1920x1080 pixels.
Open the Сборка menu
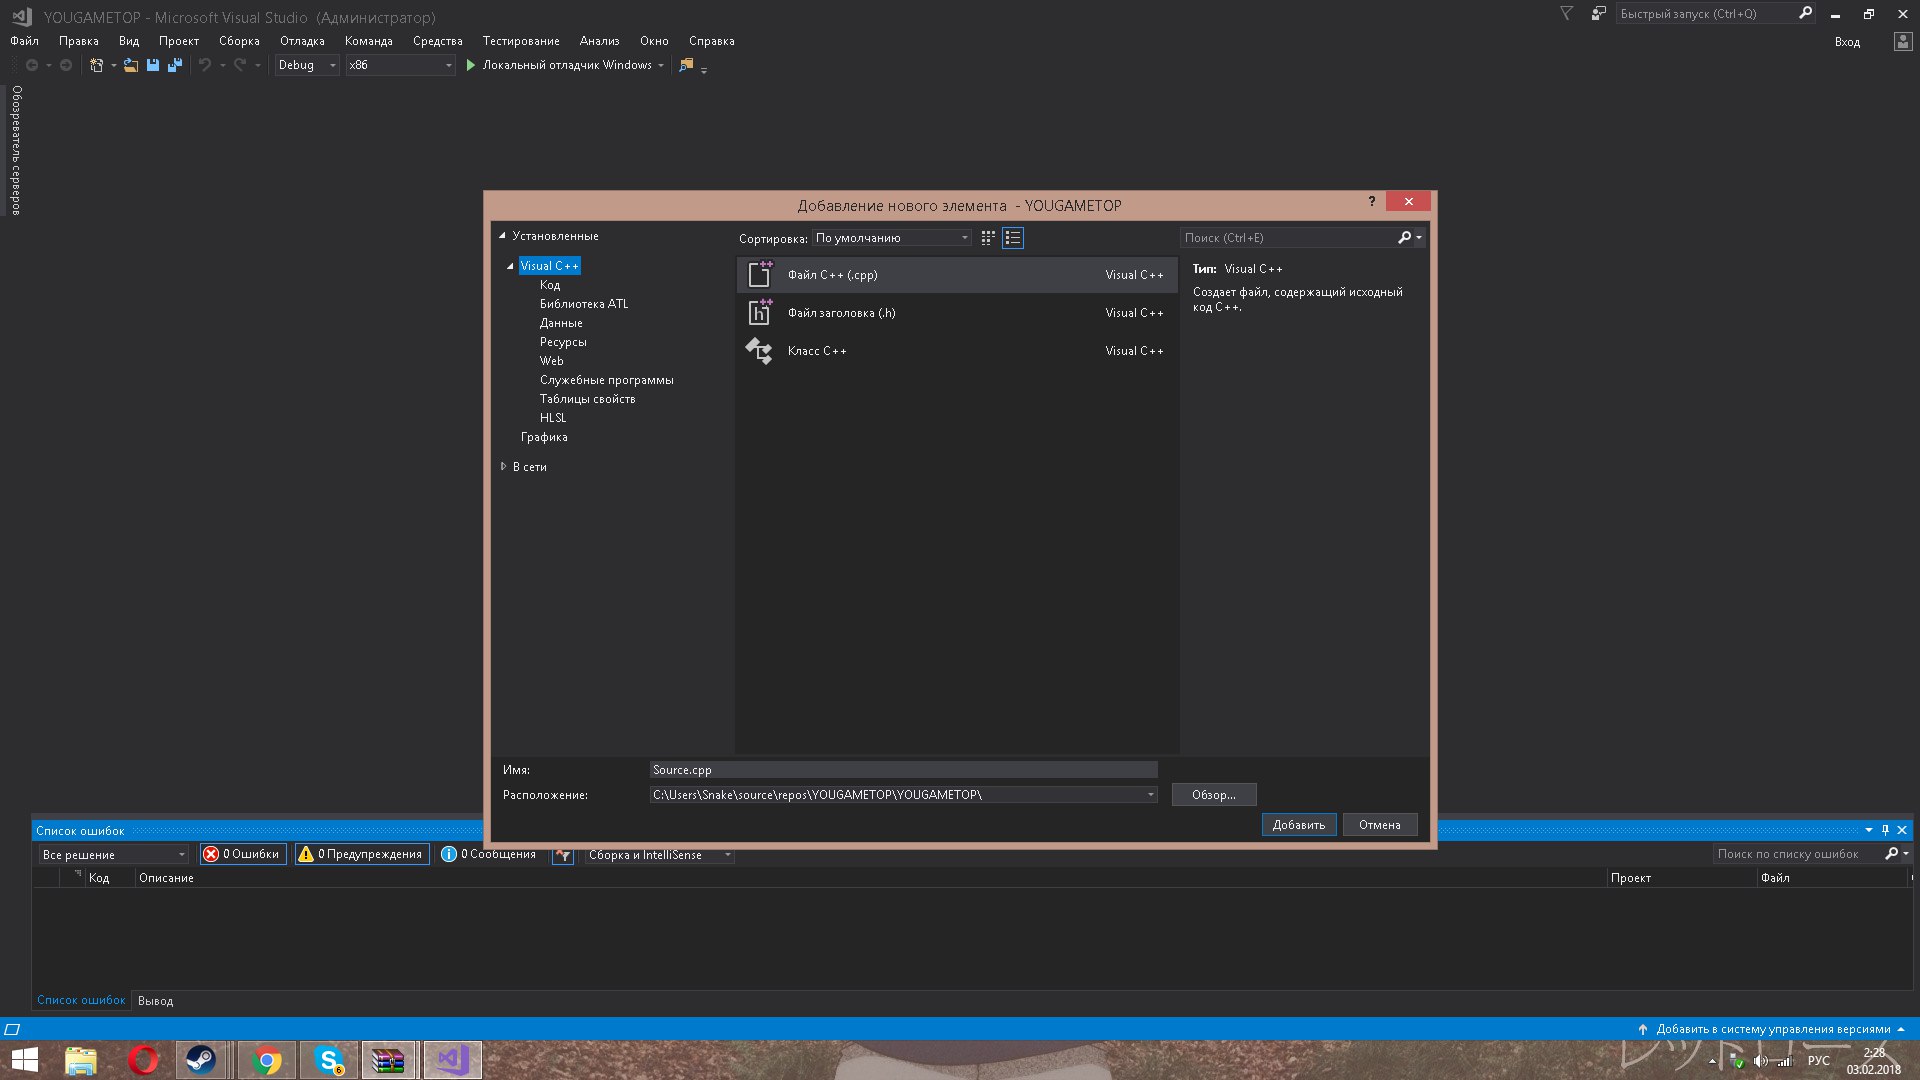(239, 41)
